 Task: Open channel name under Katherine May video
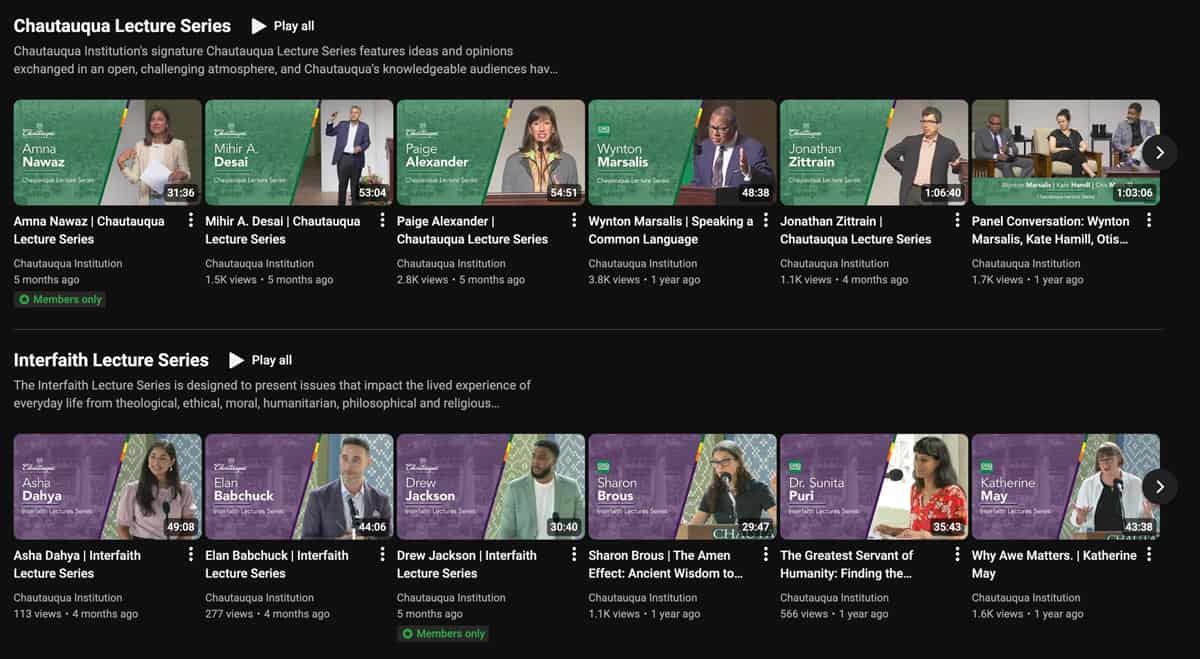(x=1026, y=598)
